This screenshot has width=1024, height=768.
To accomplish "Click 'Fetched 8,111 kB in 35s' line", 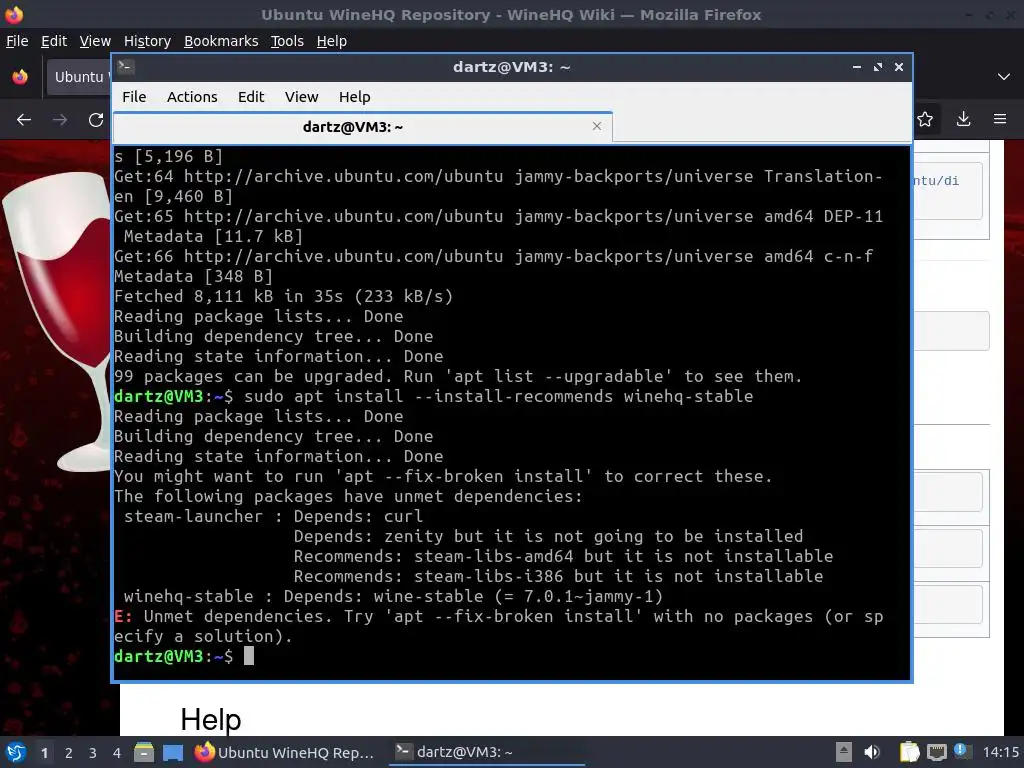I will pyautogui.click(x=283, y=296).
